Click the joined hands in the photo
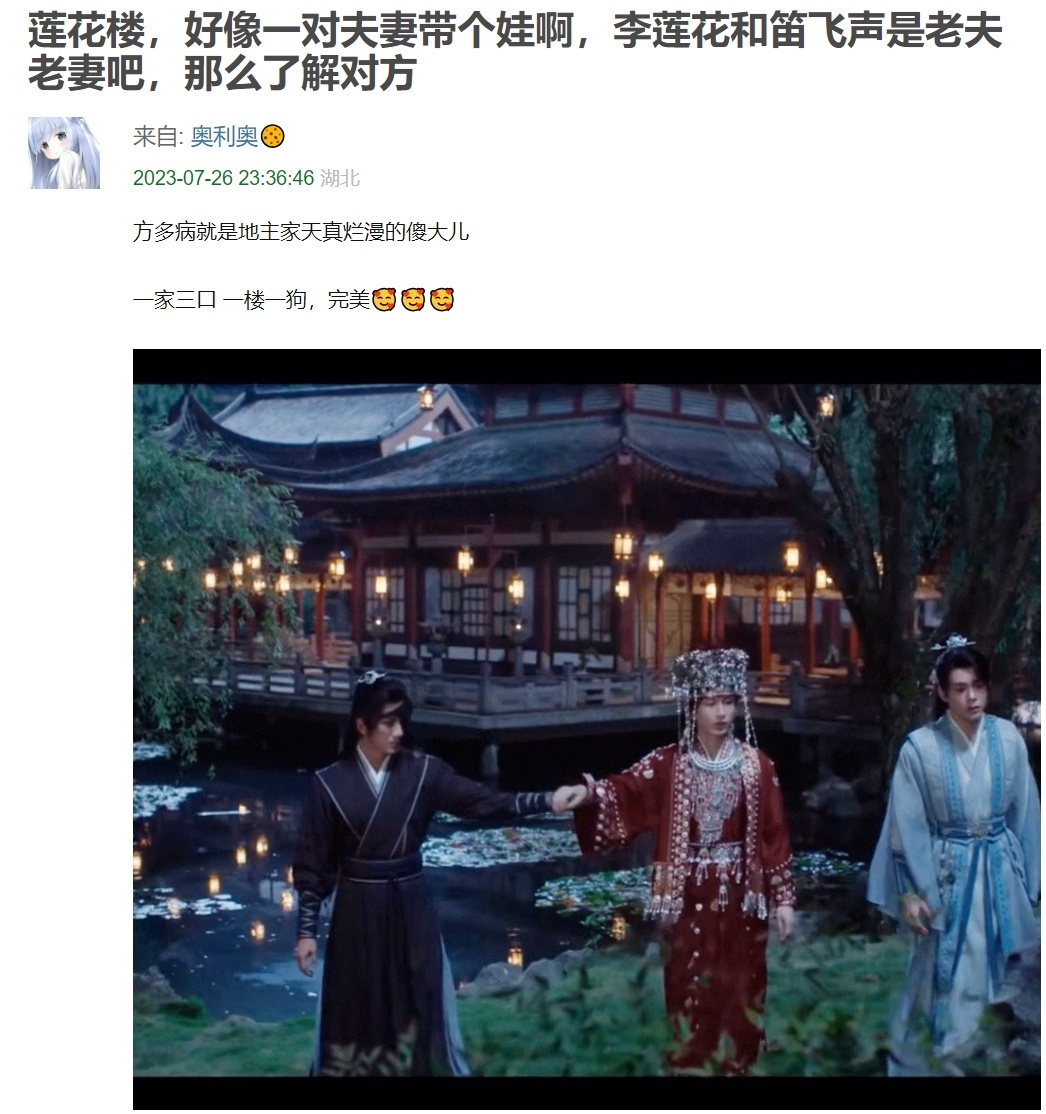The width and height of the screenshot is (1046, 1114). (569, 796)
